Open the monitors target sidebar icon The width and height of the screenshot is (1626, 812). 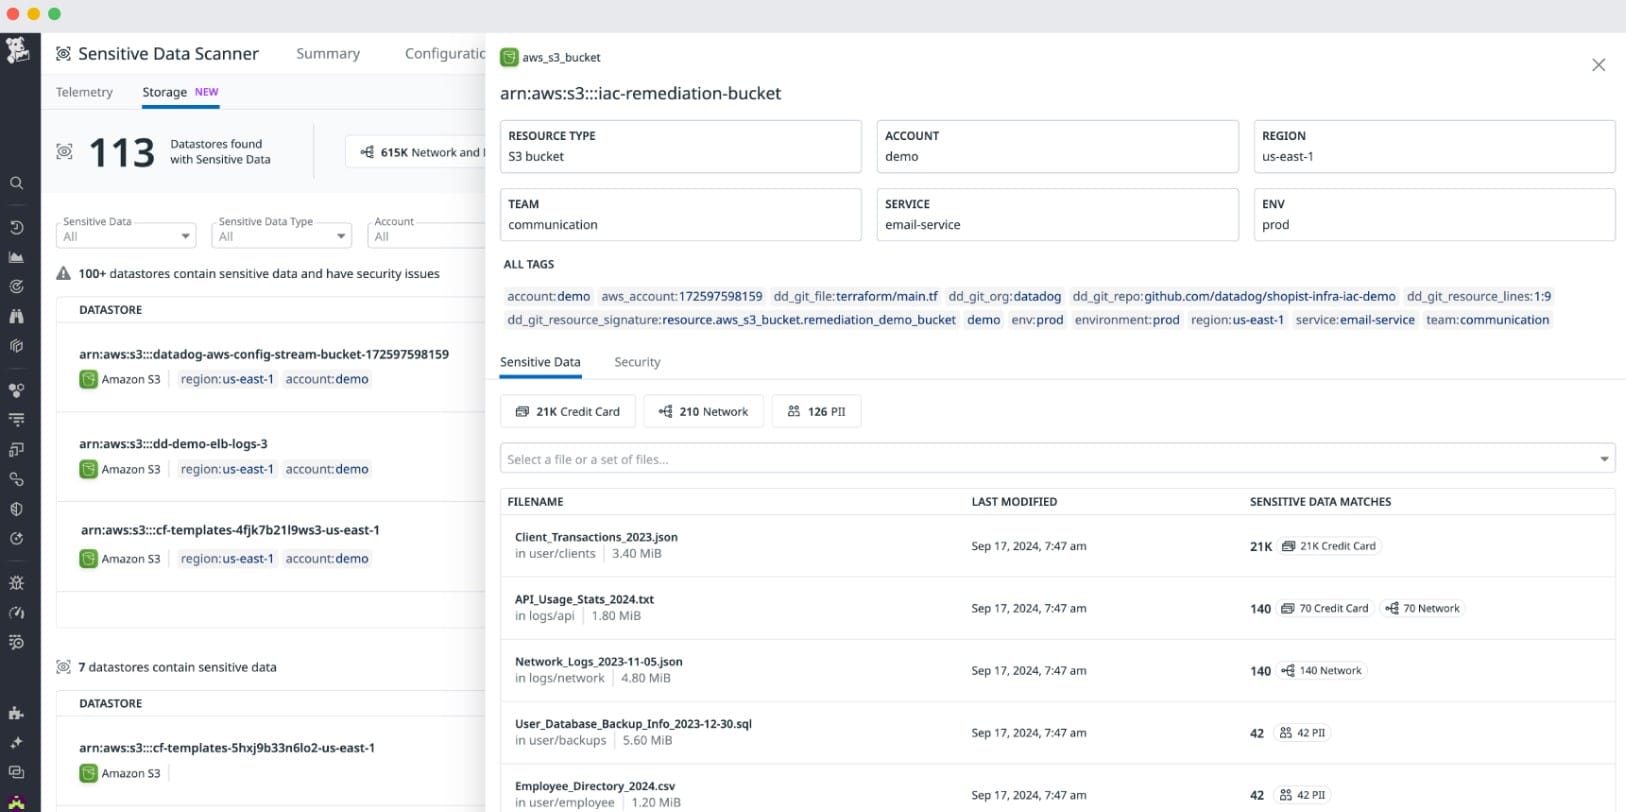click(x=16, y=286)
